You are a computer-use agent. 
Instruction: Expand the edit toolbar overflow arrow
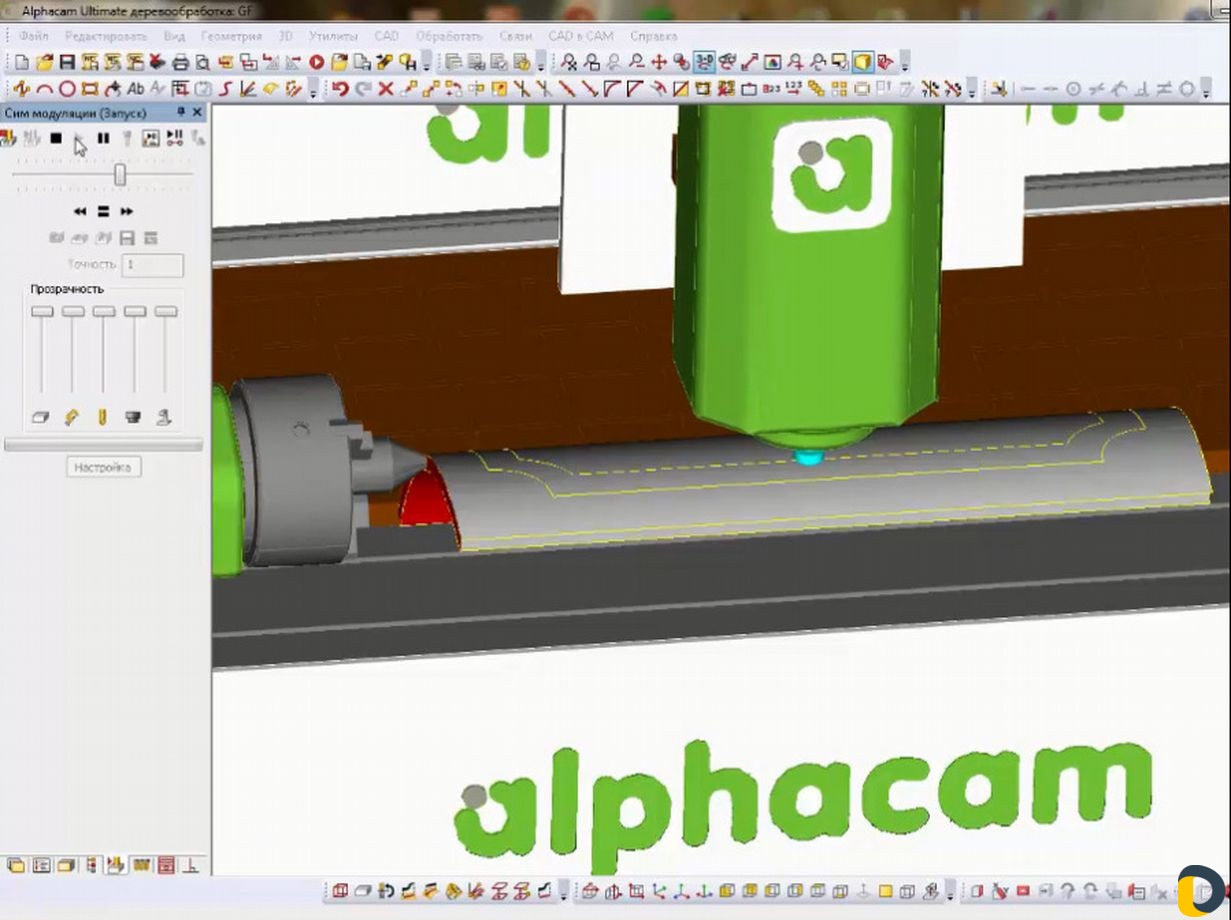coord(972,91)
